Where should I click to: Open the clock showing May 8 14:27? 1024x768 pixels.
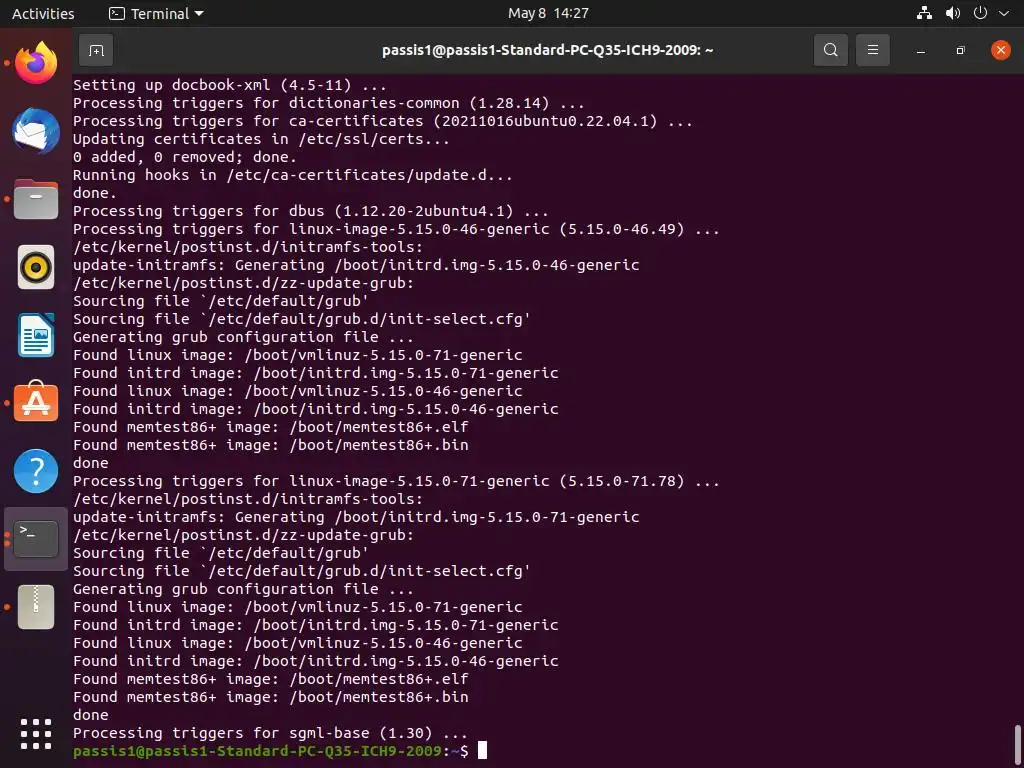pos(549,13)
